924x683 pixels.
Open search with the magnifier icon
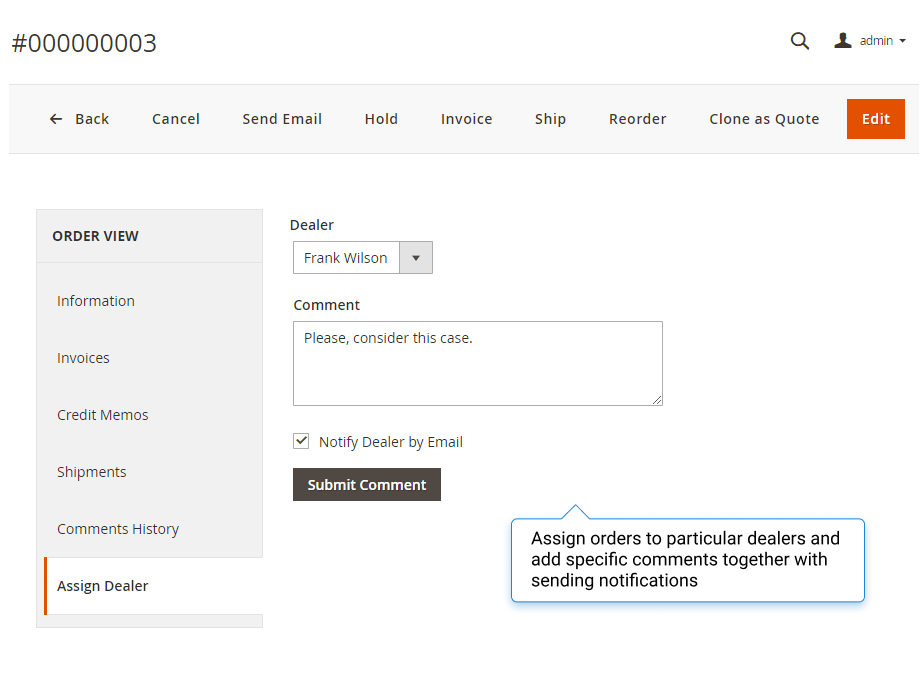pos(800,41)
